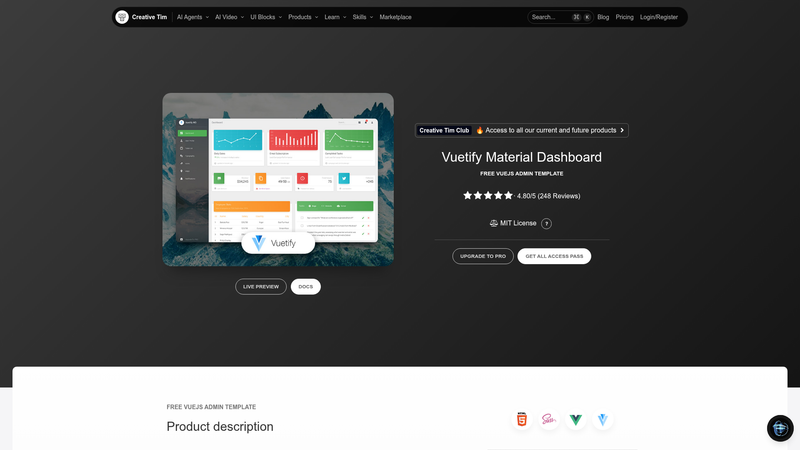800x450 pixels.
Task: Expand the AI Video menu
Action: point(229,17)
